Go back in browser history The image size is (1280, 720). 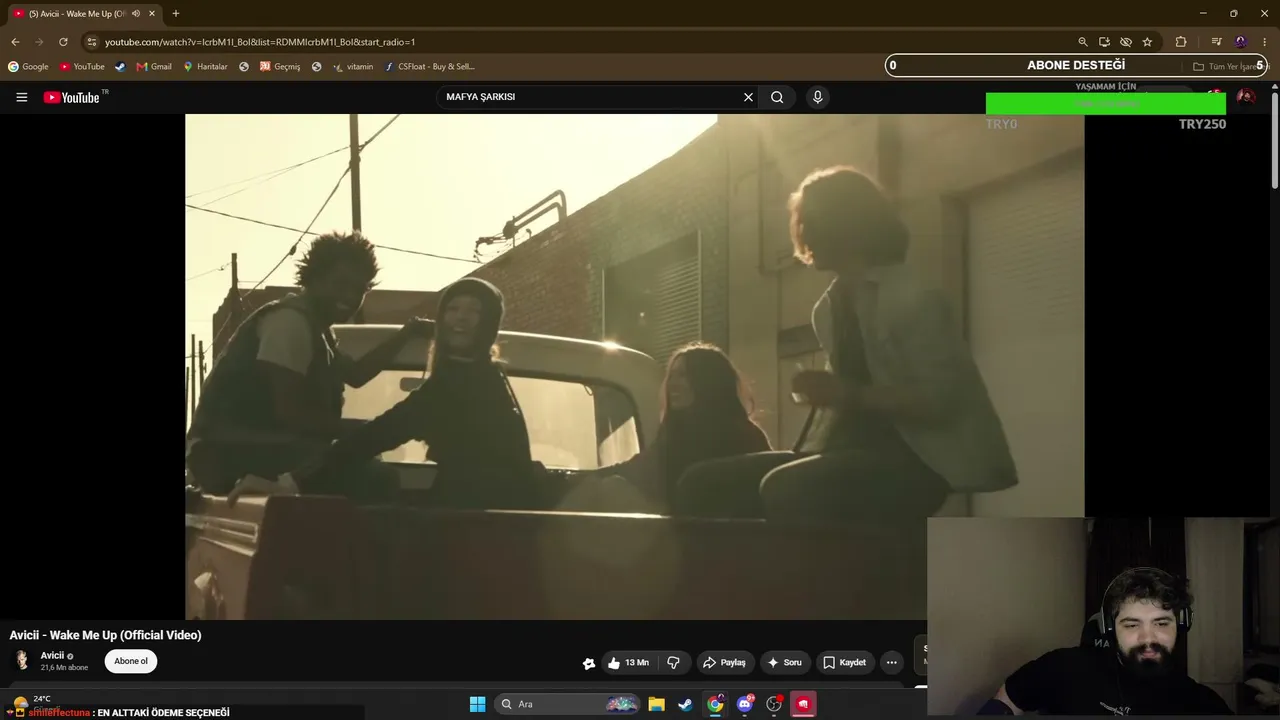15,42
